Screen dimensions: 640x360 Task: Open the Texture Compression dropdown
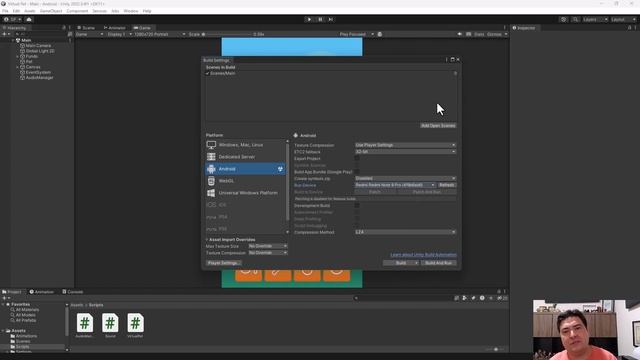pyautogui.click(x=405, y=145)
